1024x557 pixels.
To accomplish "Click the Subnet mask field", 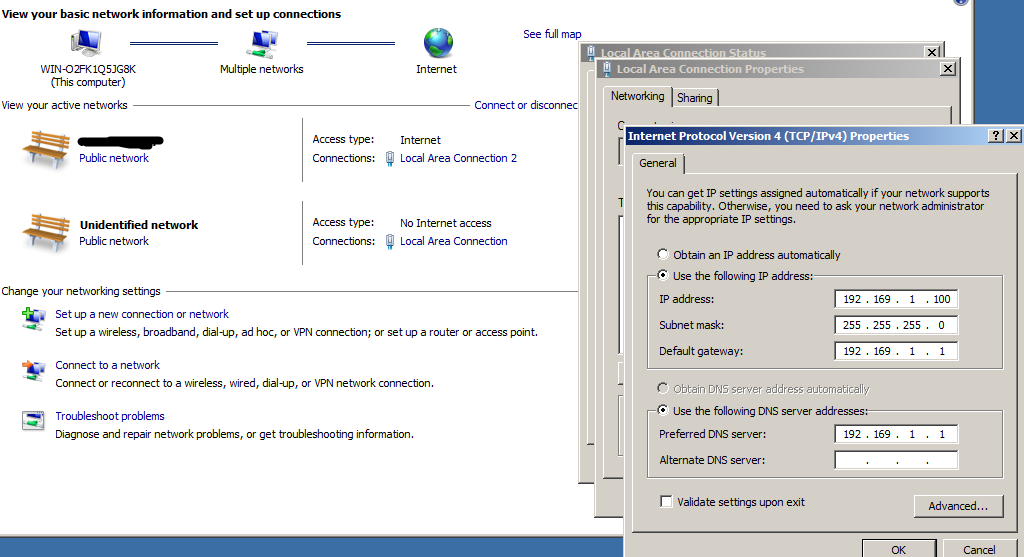I will [896, 325].
